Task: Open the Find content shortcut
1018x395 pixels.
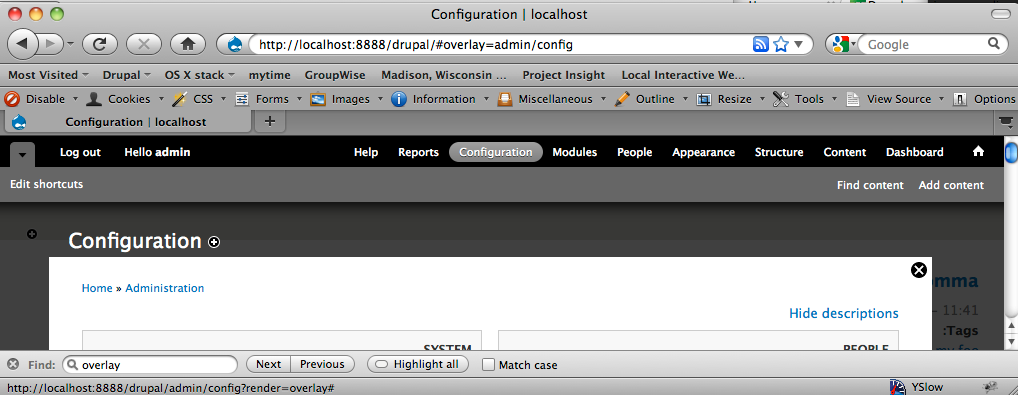Action: click(870, 185)
